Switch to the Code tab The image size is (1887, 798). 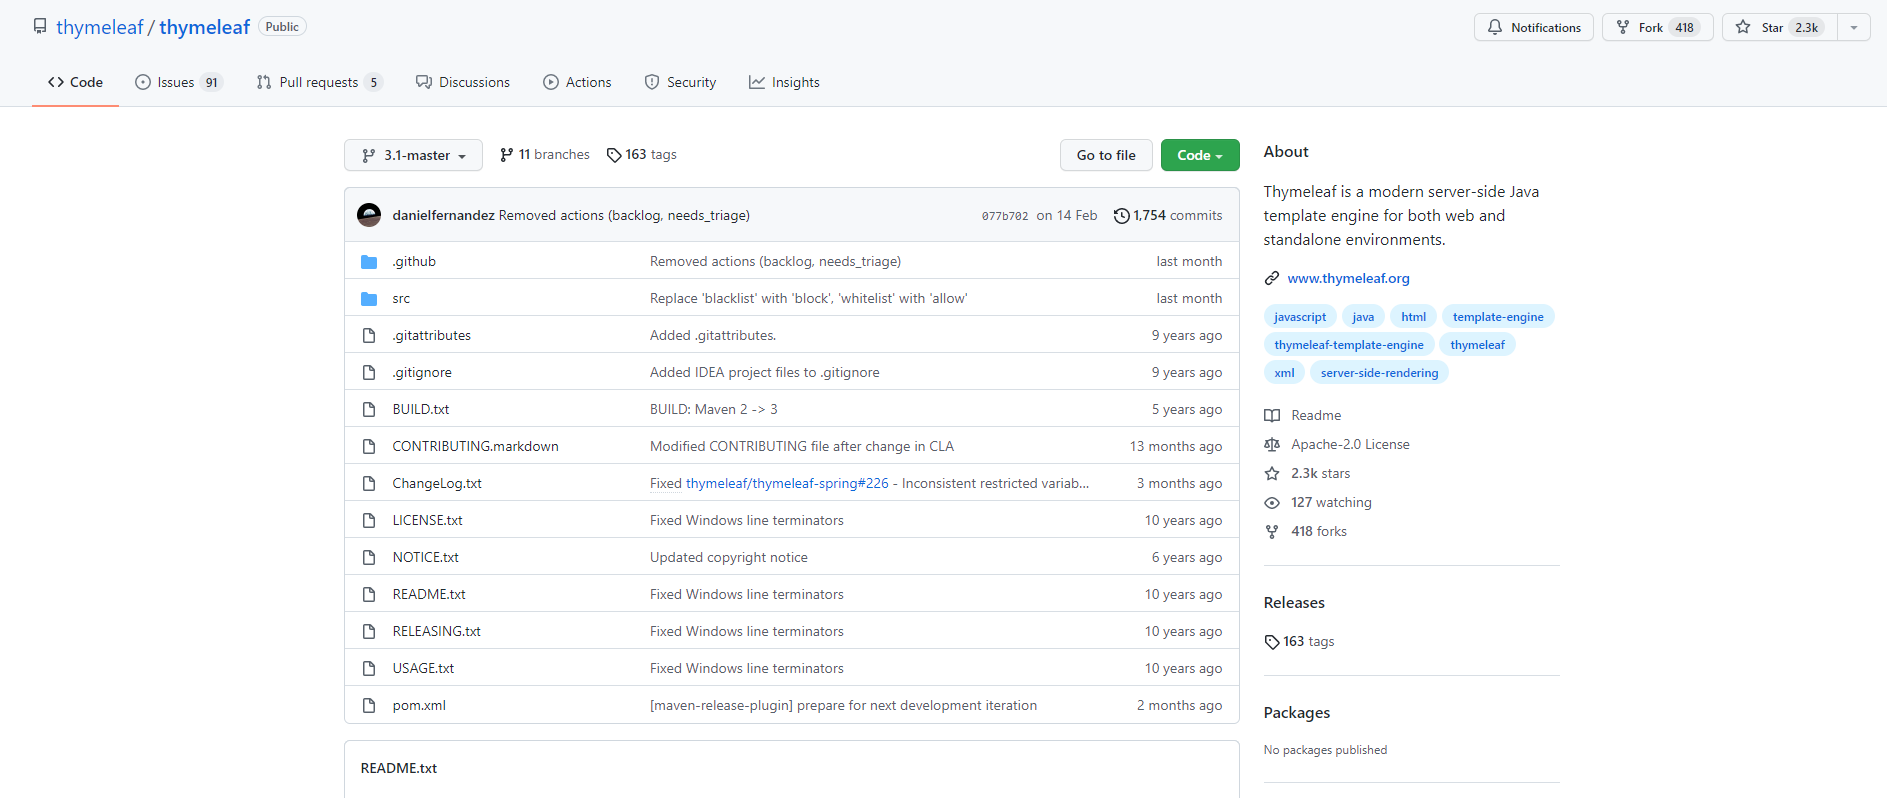click(x=75, y=82)
